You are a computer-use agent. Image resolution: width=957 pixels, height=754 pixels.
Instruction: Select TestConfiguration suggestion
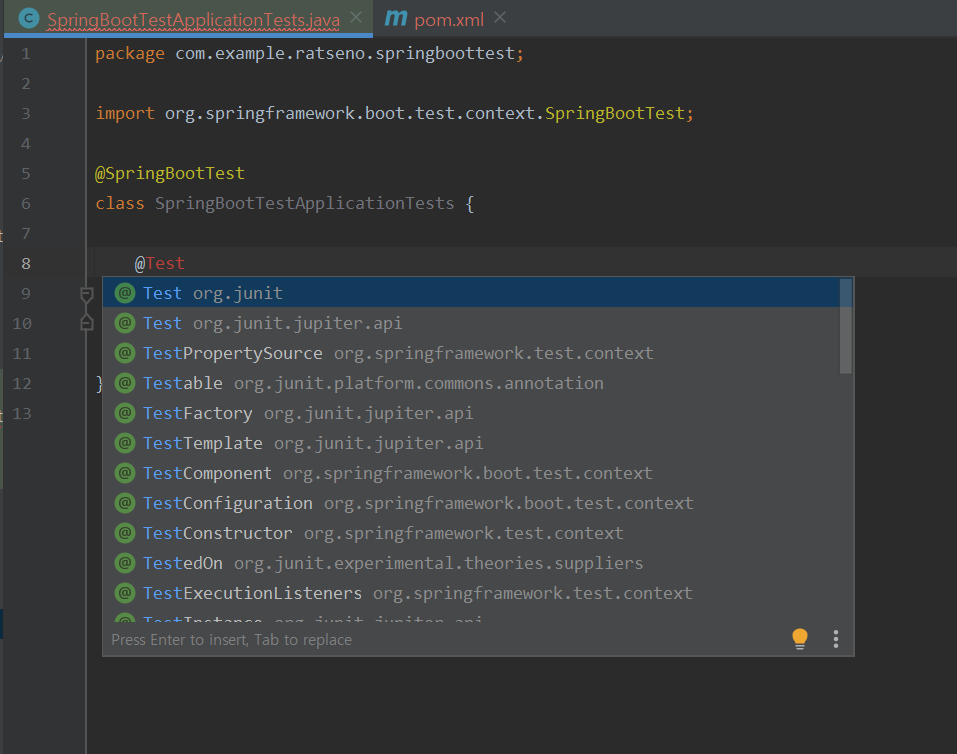(471, 502)
